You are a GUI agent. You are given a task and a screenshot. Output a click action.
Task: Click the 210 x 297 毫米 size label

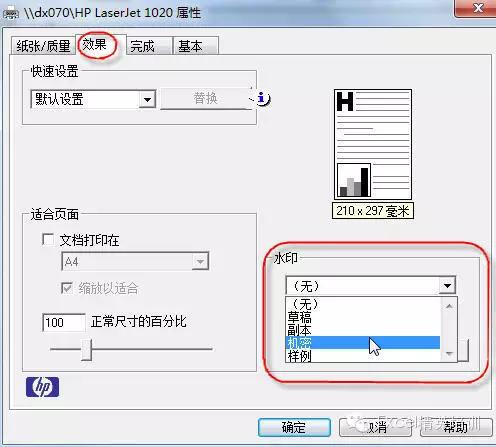click(373, 211)
